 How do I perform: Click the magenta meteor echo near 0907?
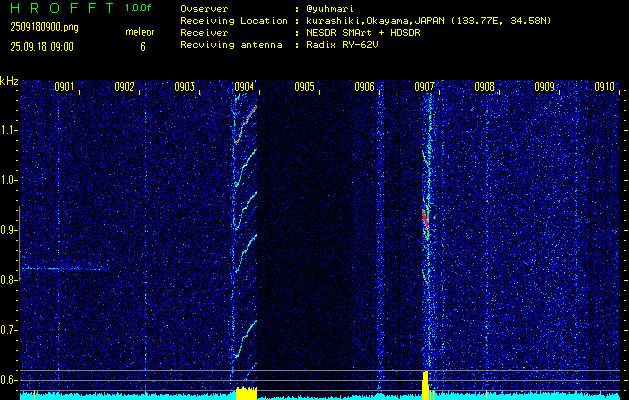(x=425, y=219)
